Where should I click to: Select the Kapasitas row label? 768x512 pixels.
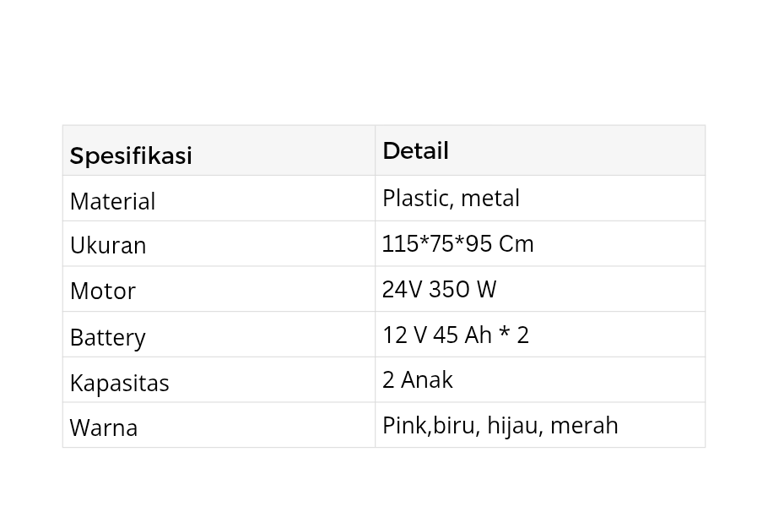[x=120, y=383]
